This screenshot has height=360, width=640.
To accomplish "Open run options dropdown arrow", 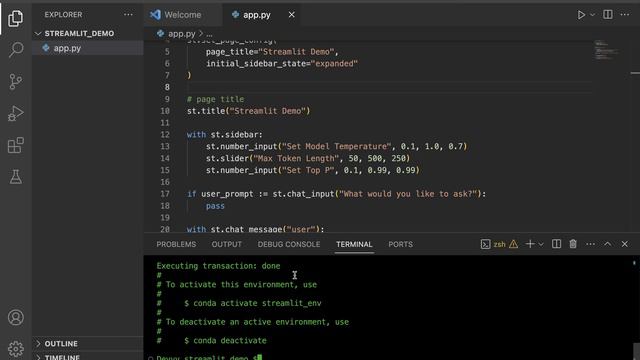I will (592, 15).
